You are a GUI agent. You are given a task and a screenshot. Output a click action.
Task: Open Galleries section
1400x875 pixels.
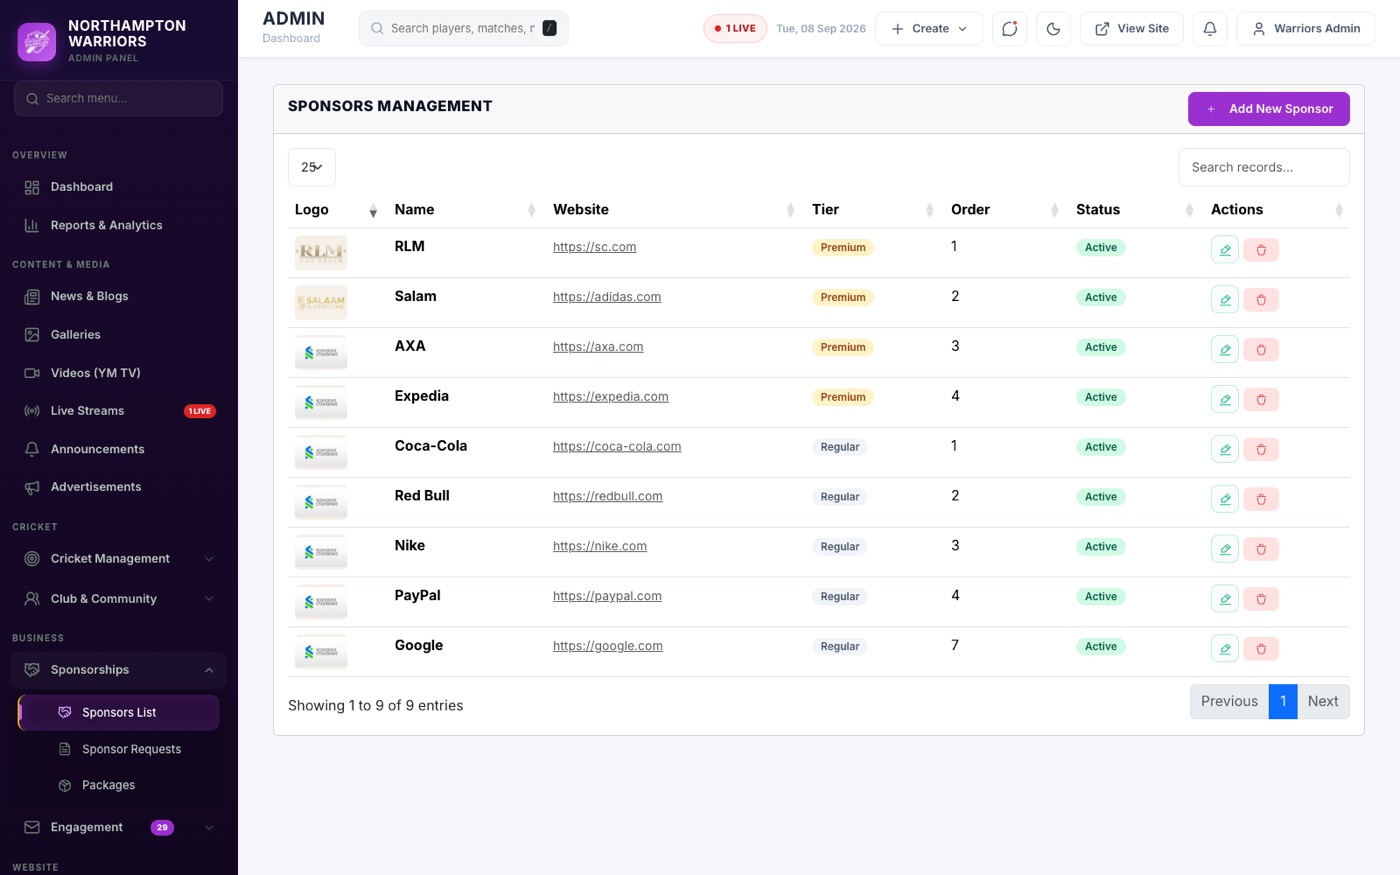[118, 335]
